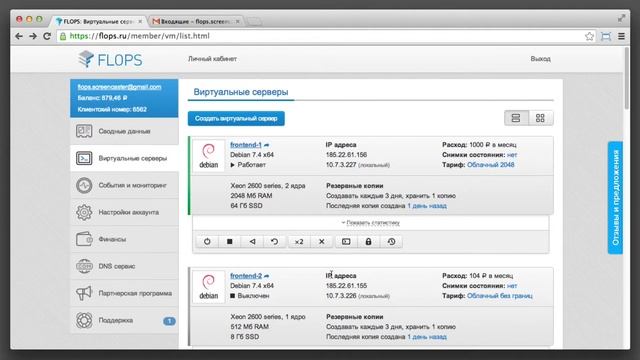Open a new browser tab

(255, 22)
